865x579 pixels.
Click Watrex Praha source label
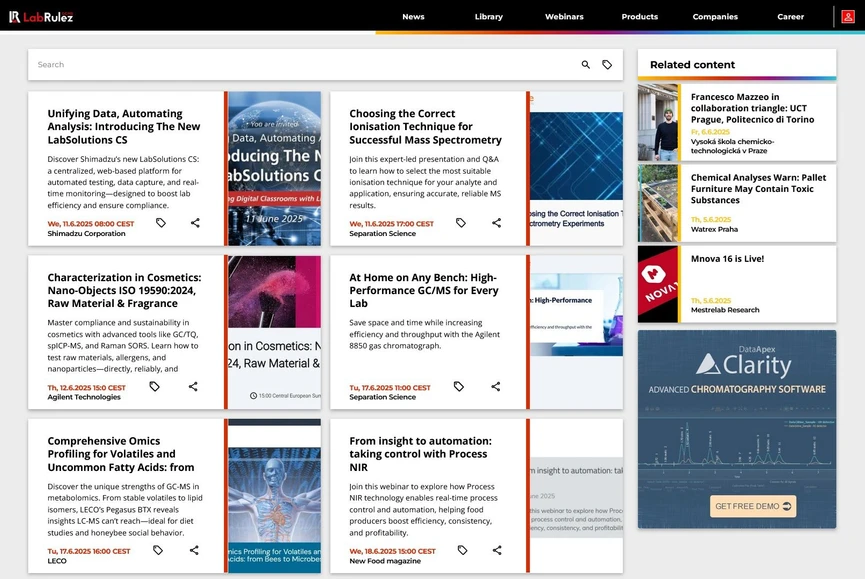click(714, 229)
